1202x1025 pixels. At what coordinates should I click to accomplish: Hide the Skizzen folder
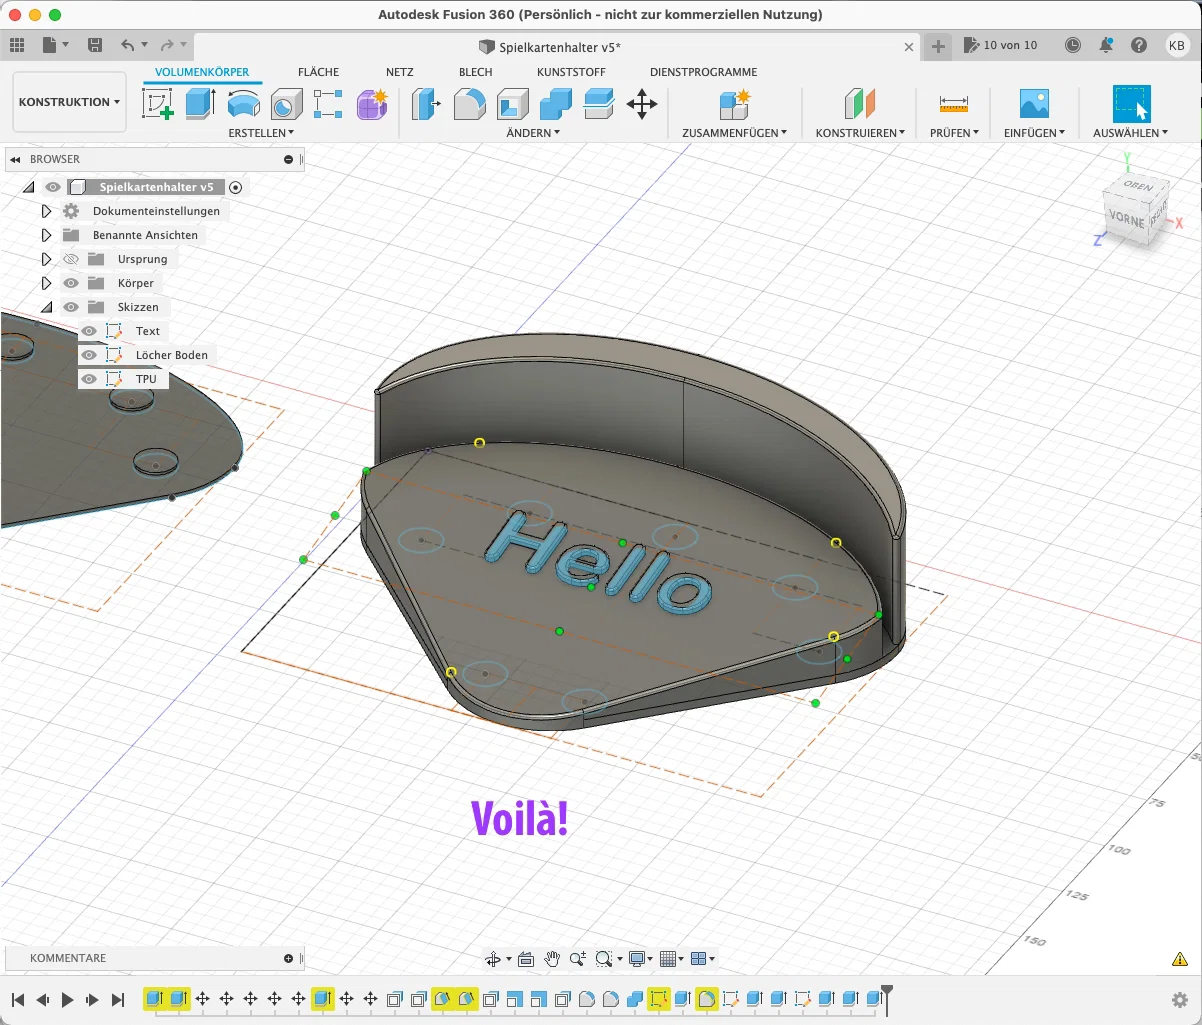point(71,307)
